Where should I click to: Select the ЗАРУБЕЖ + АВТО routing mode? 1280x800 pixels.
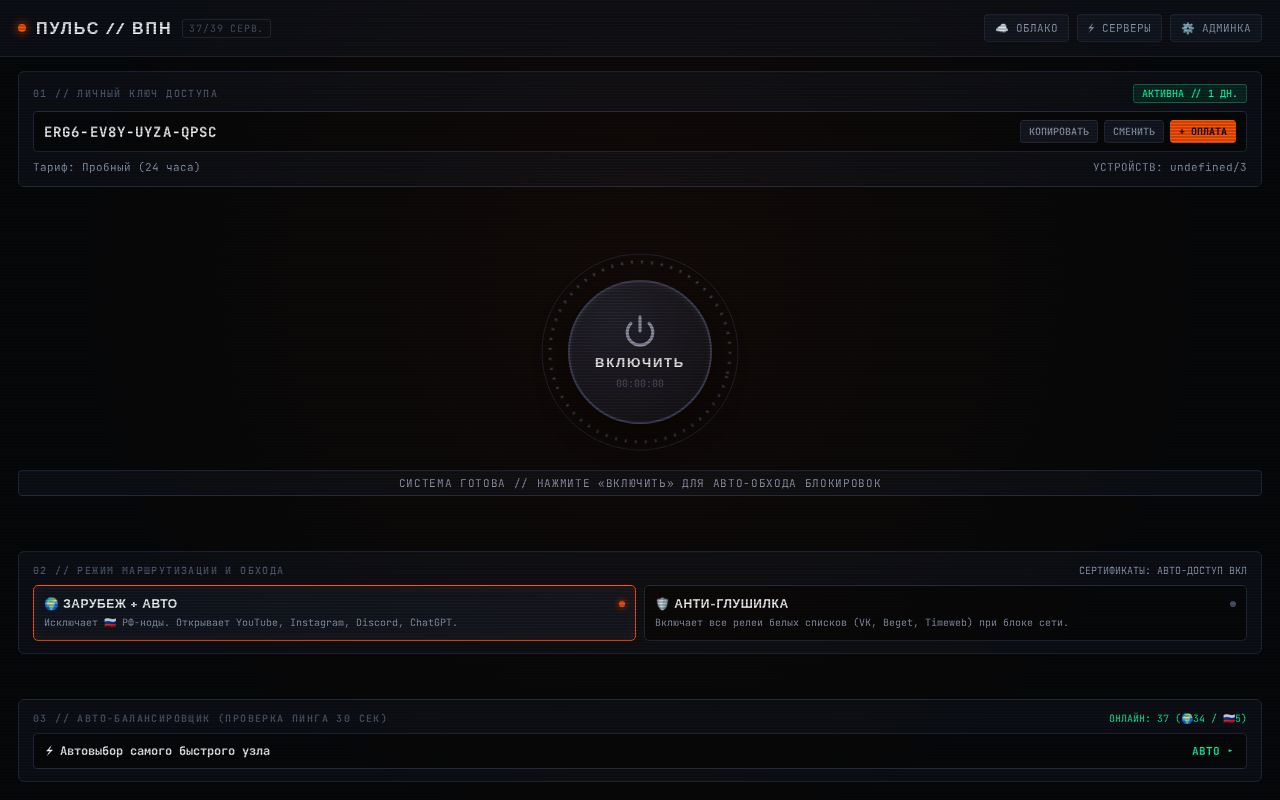coord(334,613)
